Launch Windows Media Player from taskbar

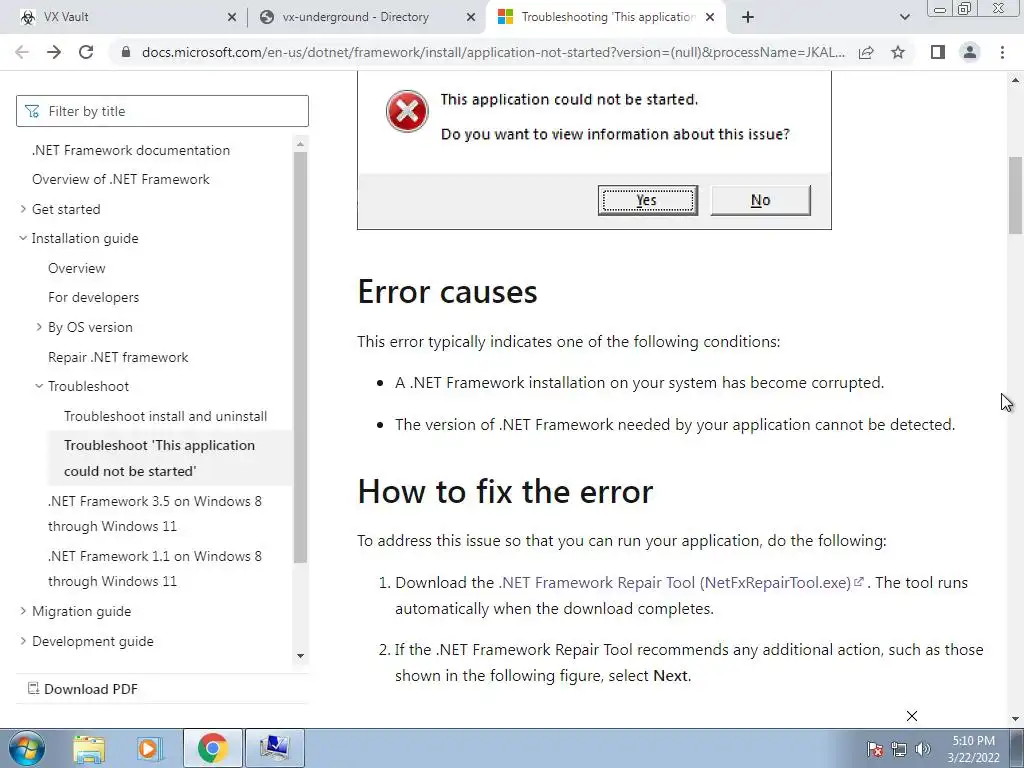[149, 748]
